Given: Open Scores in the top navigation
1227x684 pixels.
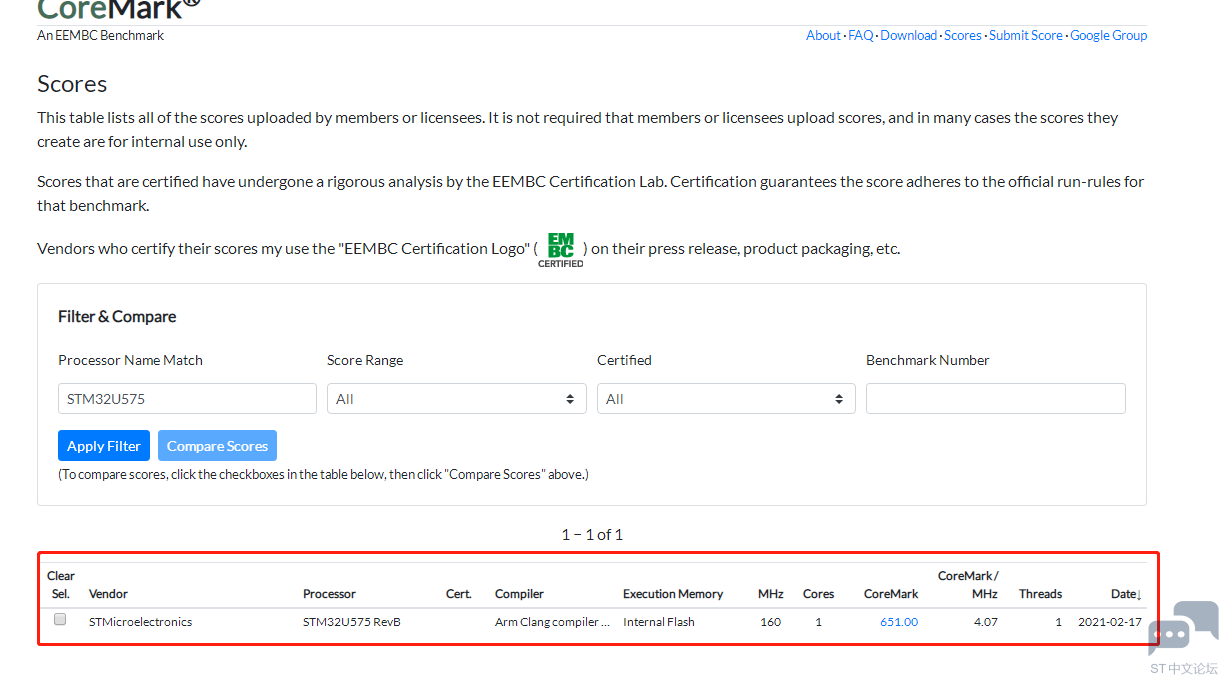Looking at the screenshot, I should pos(963,35).
